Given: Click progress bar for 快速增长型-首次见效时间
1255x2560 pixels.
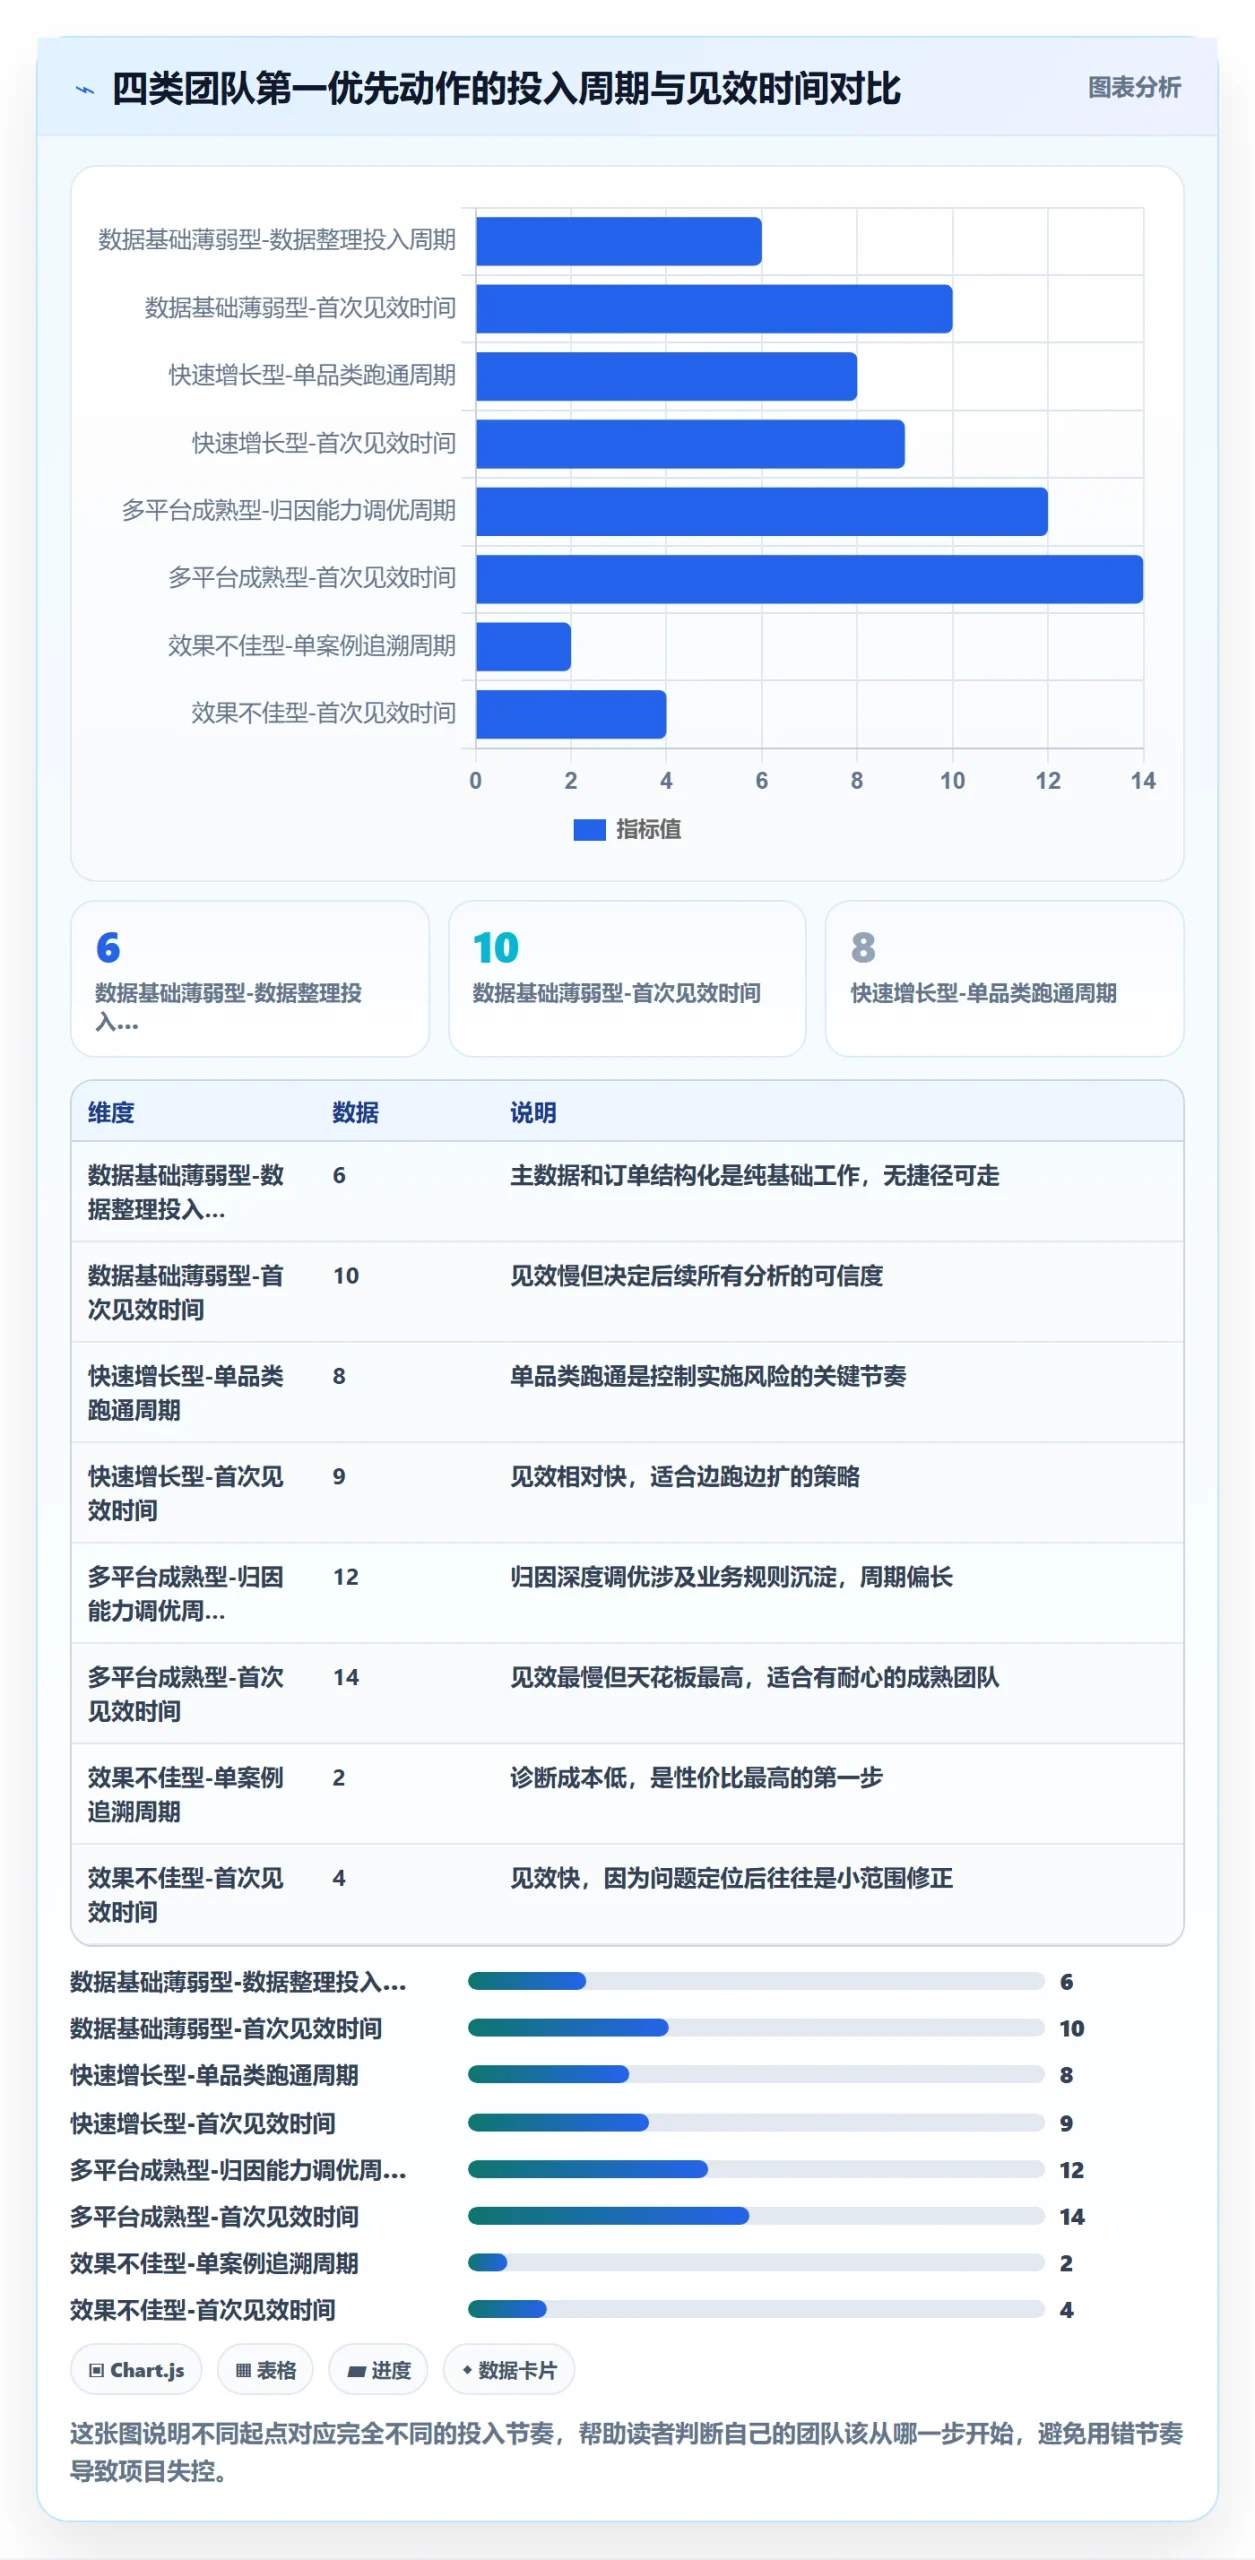Looking at the screenshot, I should coord(756,2122).
